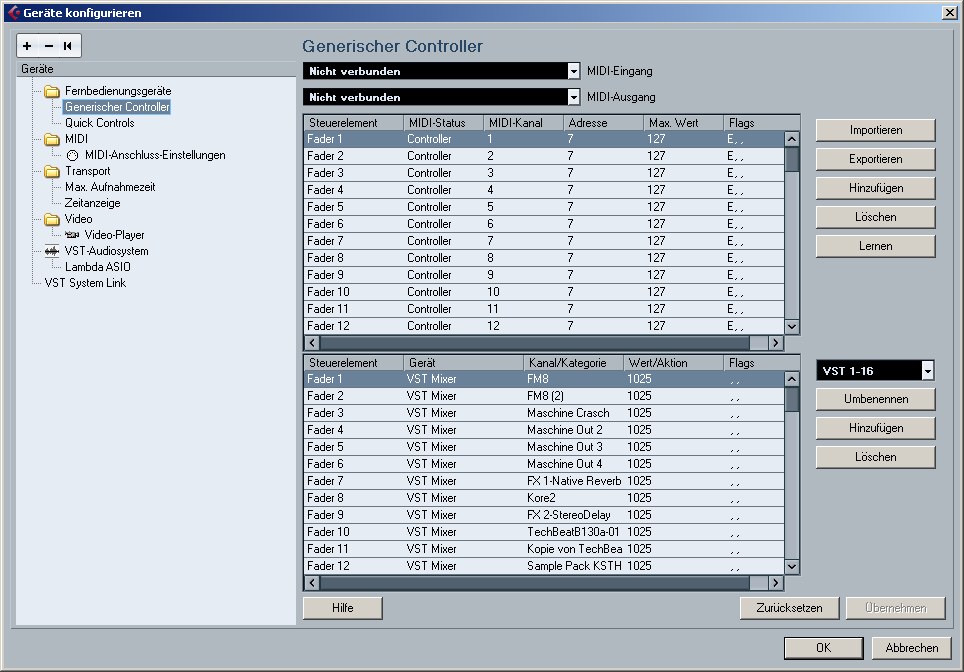Click the Video folder icon
The width and height of the screenshot is (964, 672).
point(52,219)
